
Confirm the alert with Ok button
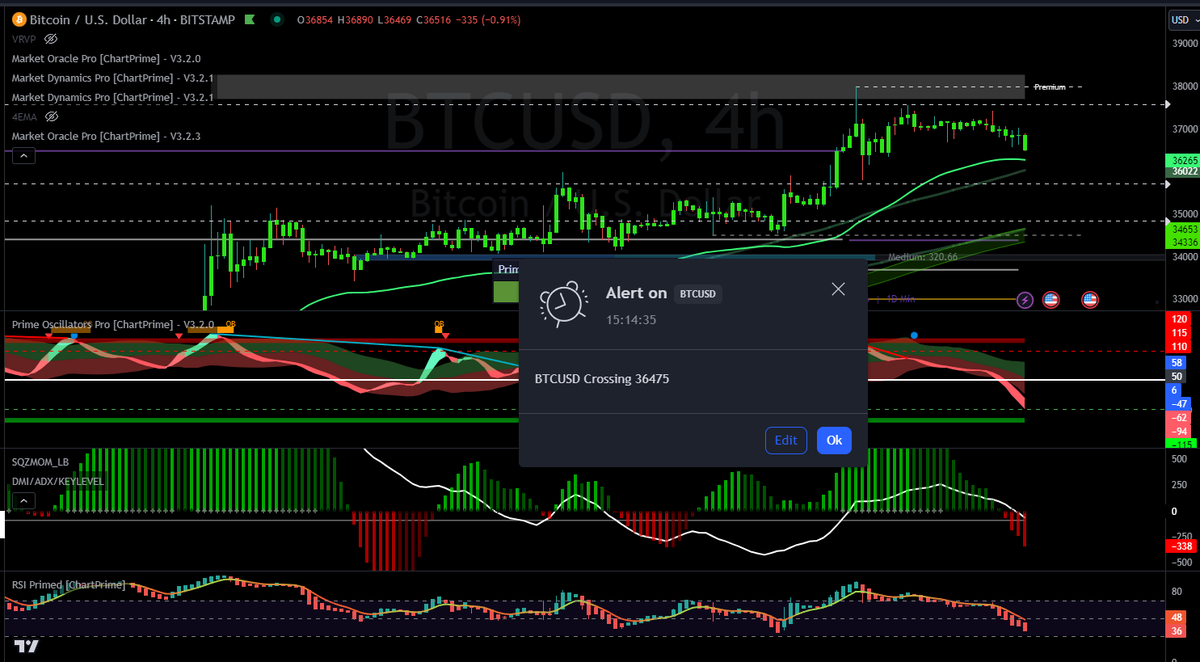(x=834, y=440)
